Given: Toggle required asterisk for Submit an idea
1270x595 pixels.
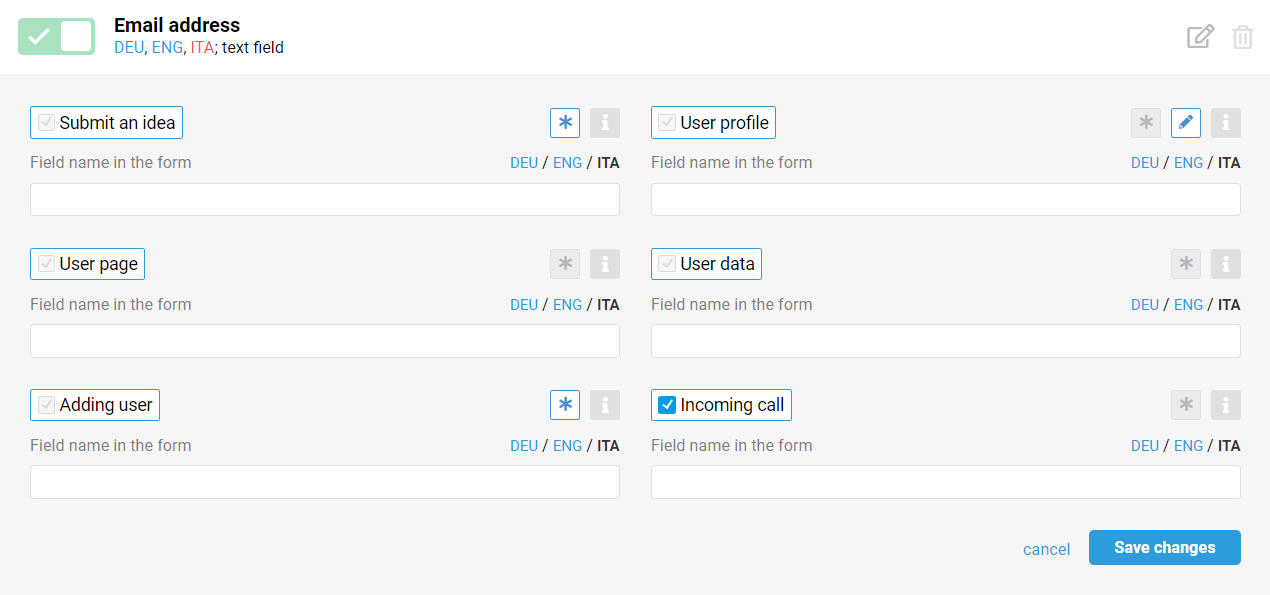Looking at the screenshot, I should click(x=565, y=123).
